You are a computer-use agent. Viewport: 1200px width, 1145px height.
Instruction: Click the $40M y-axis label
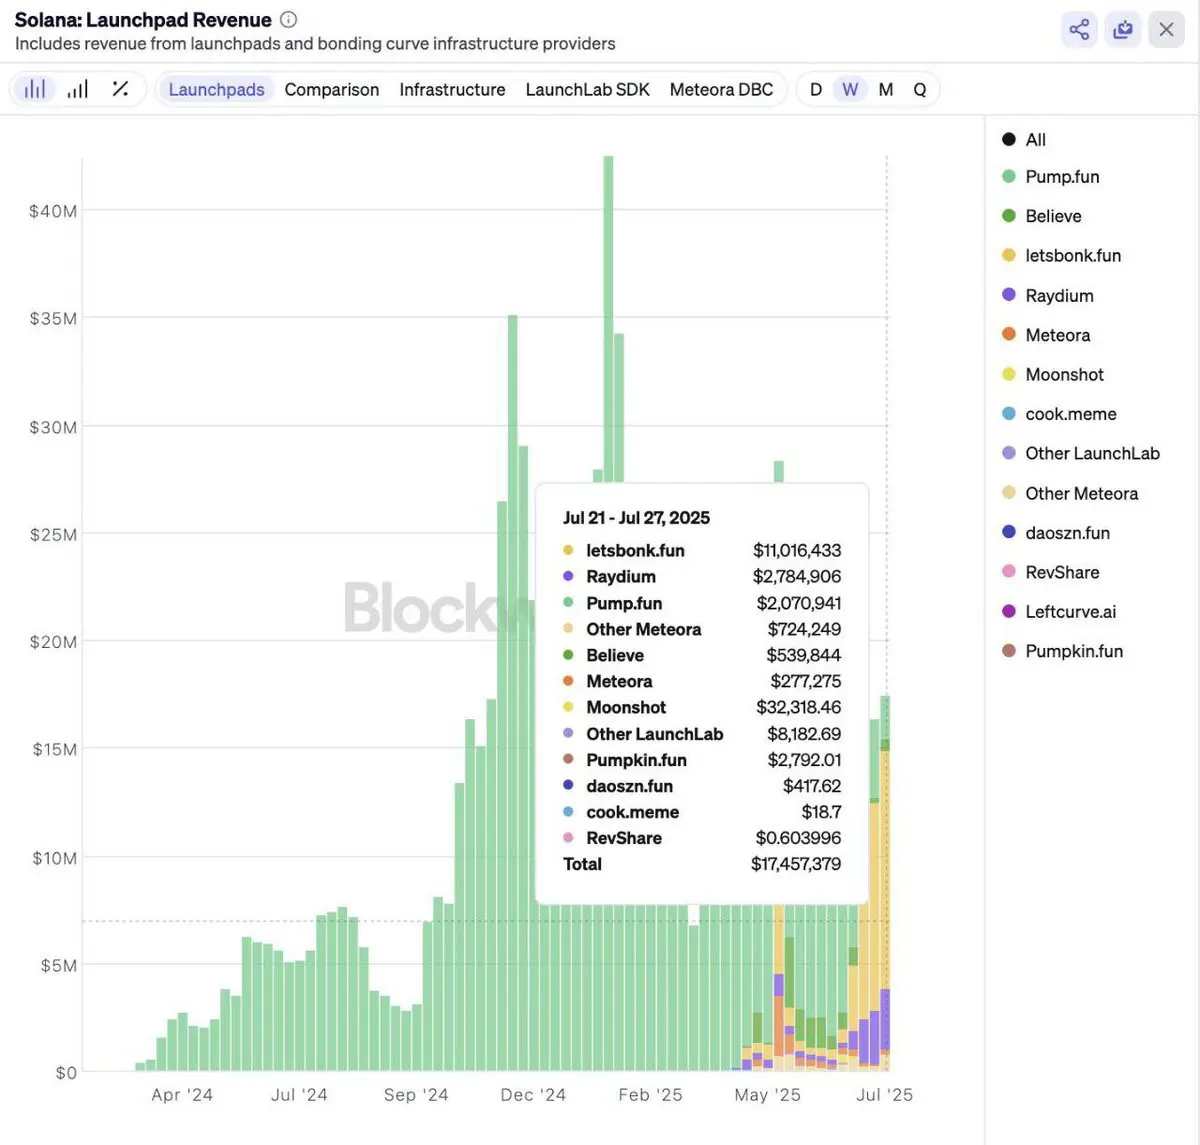(53, 211)
